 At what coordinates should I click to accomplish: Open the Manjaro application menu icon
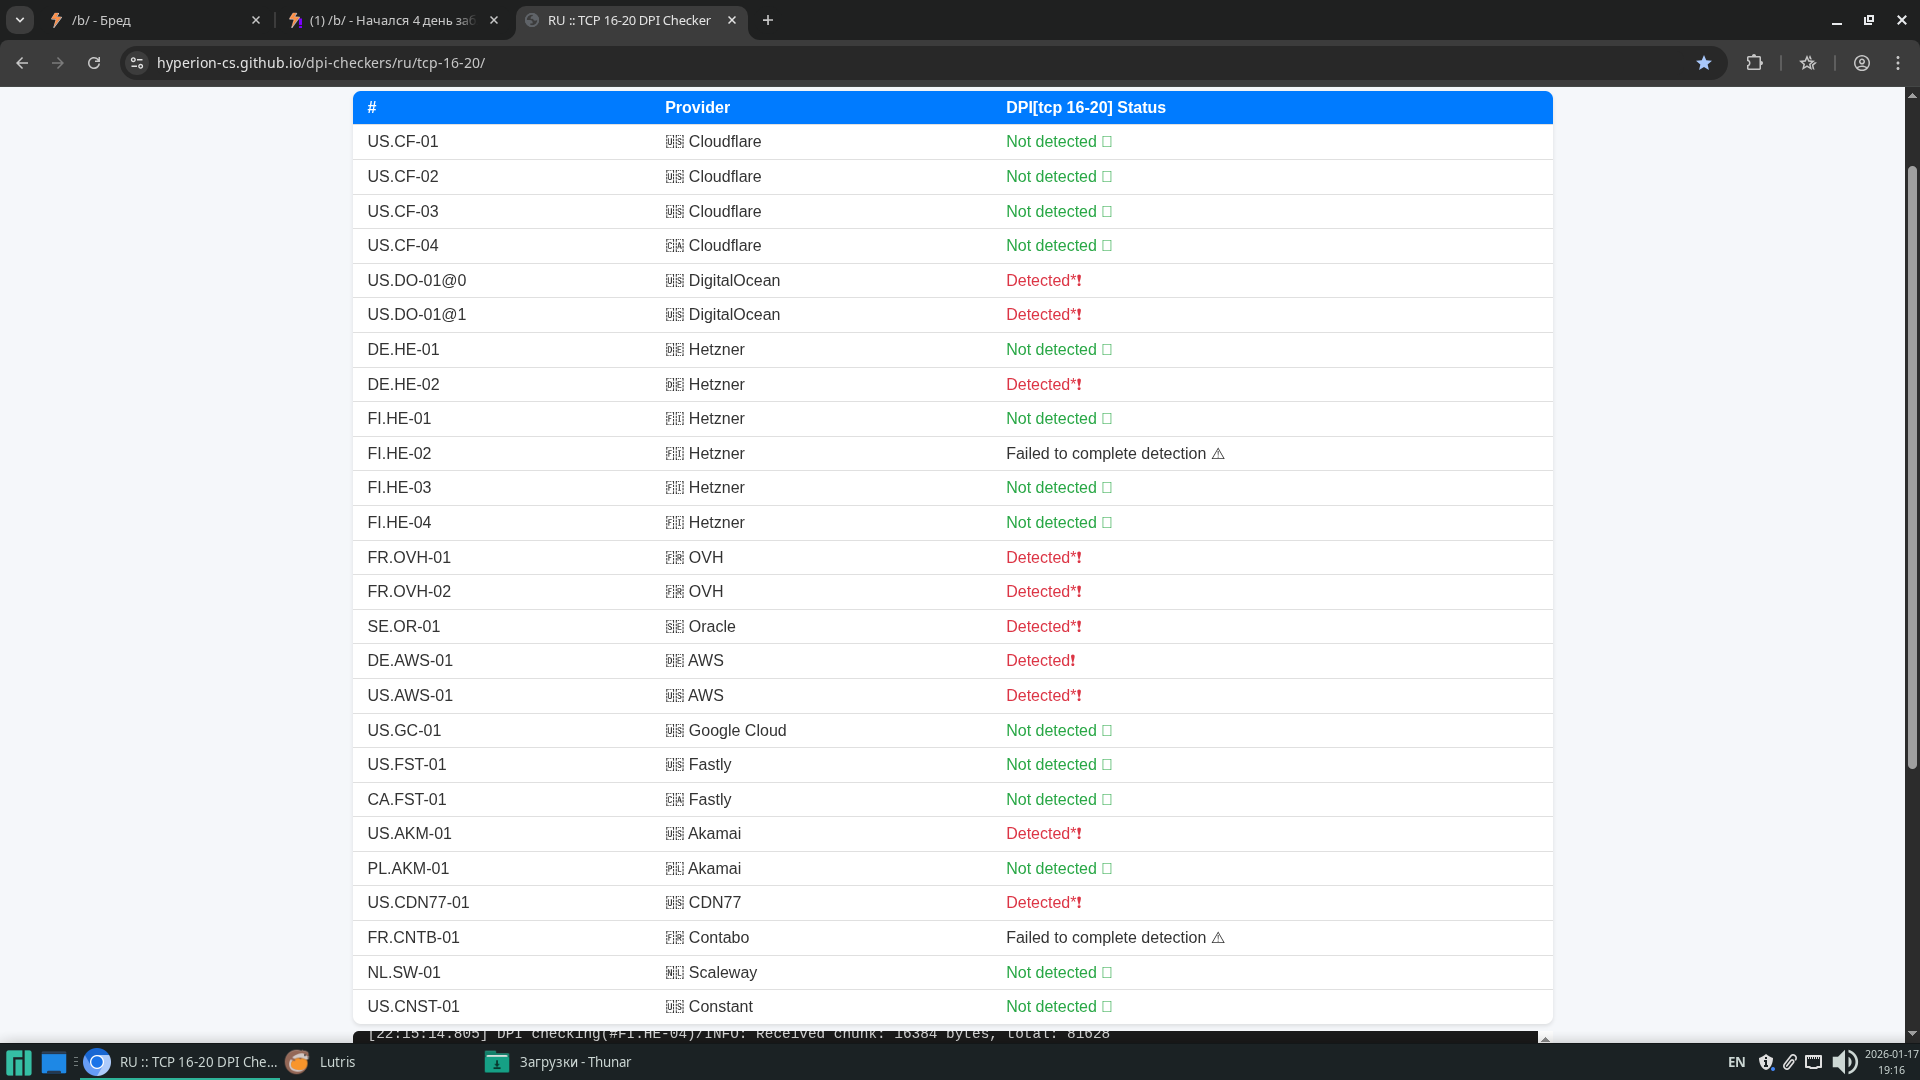[x=18, y=1062]
